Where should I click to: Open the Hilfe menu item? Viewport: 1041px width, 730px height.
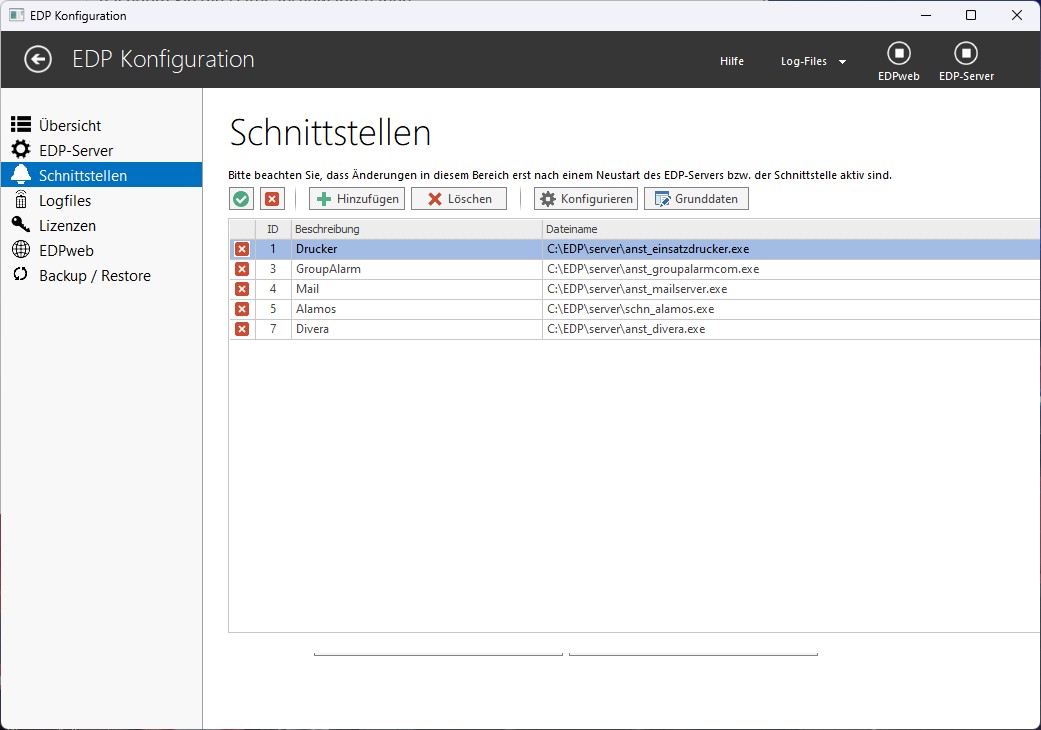(732, 61)
